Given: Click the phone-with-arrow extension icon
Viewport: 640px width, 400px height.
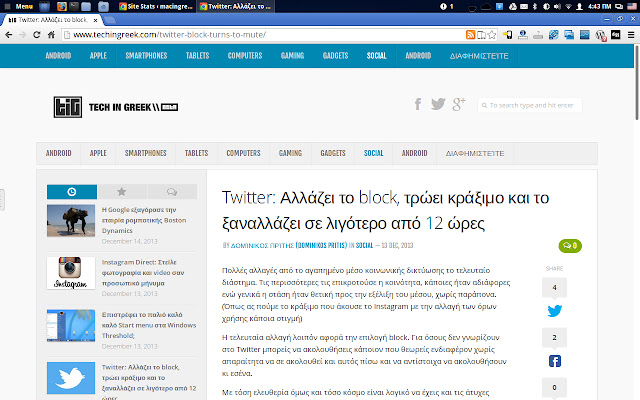Looking at the screenshot, I should (508, 35).
